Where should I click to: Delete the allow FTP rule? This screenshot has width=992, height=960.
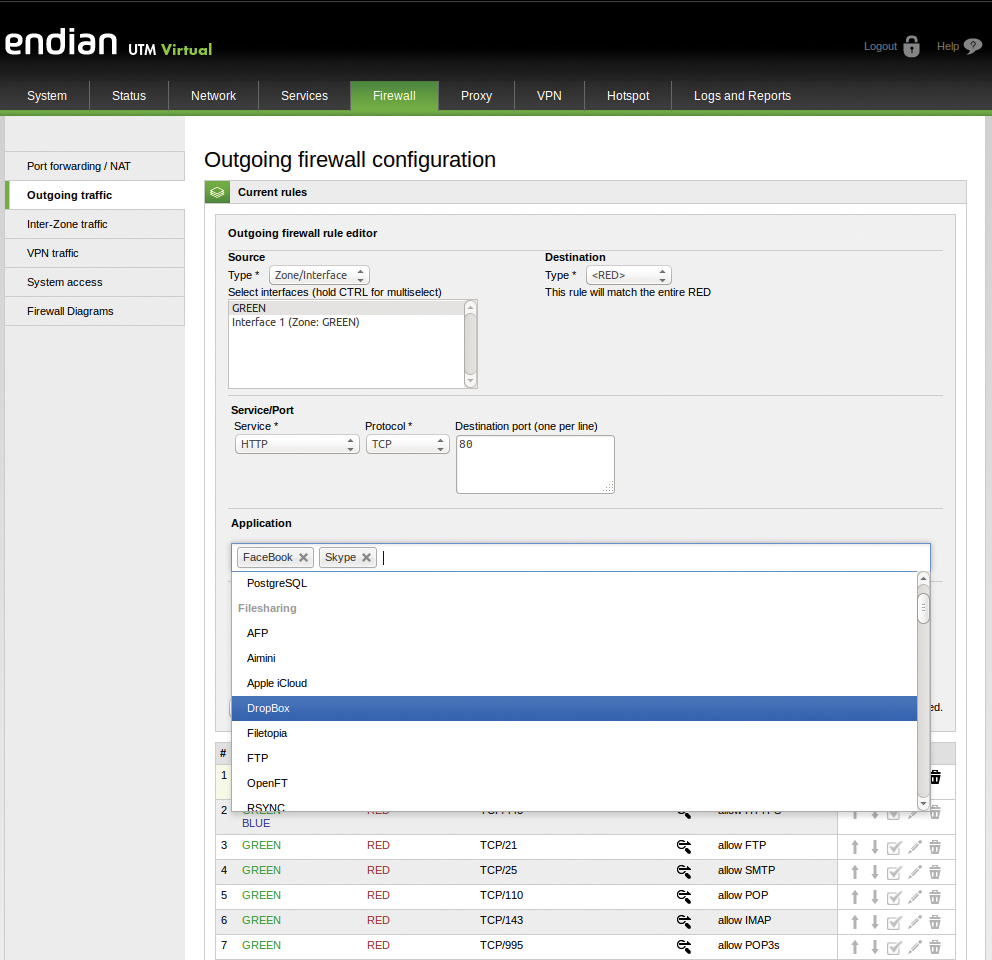(x=935, y=847)
